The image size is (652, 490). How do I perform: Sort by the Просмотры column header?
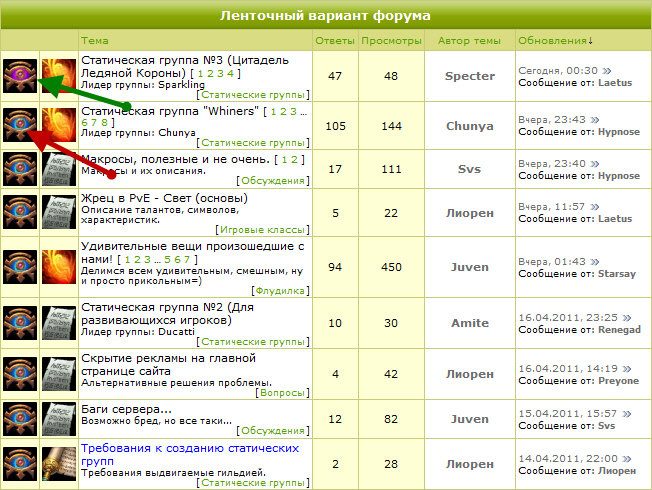click(x=391, y=41)
